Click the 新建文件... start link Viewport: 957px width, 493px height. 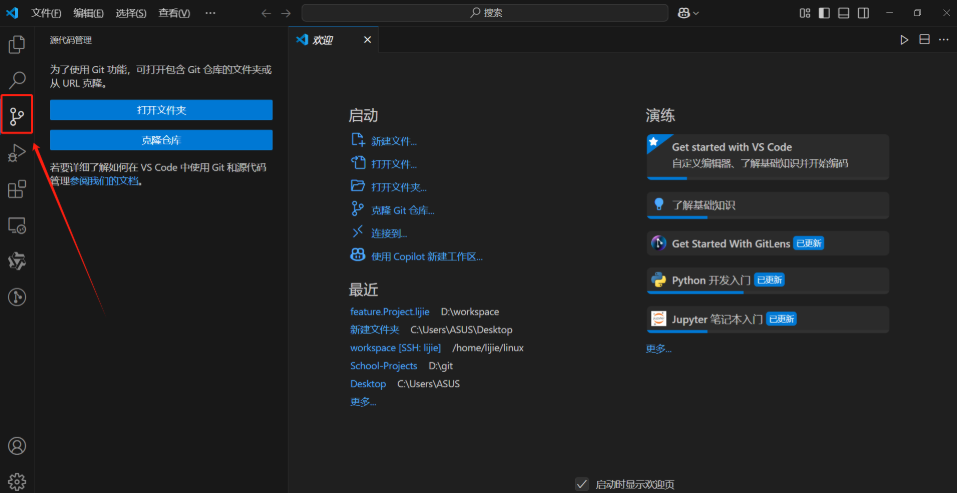click(394, 142)
